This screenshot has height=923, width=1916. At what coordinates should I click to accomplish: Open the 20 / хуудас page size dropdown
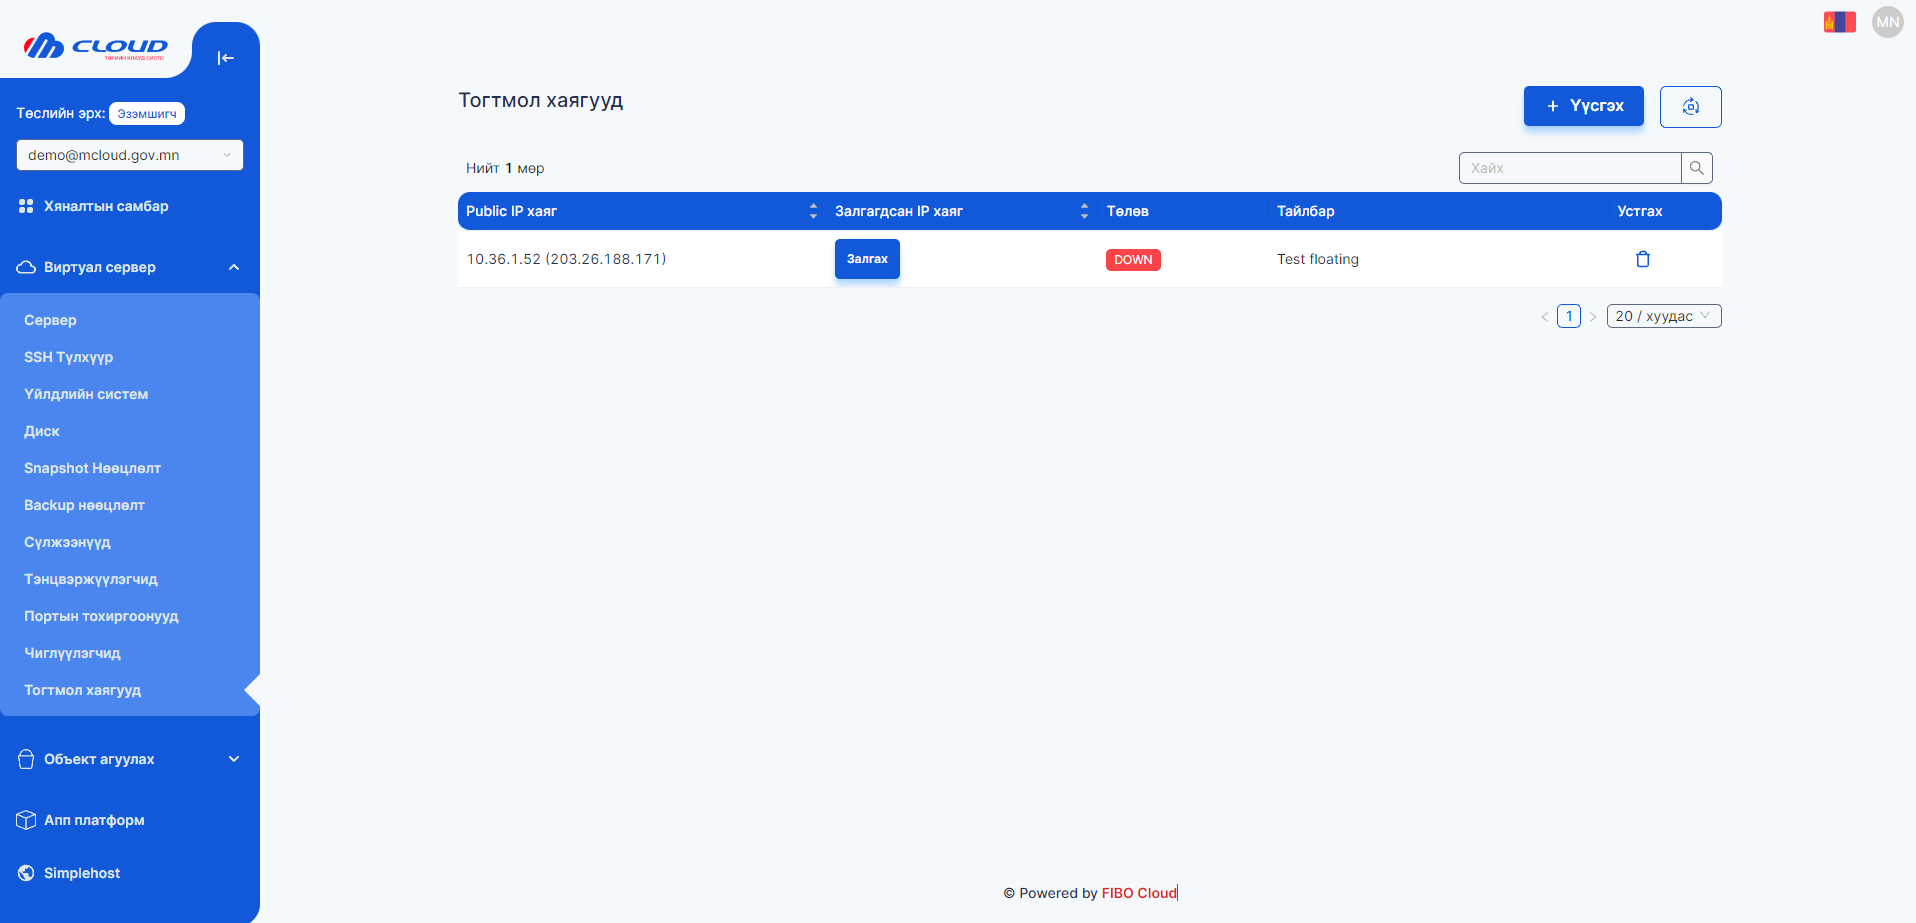(x=1663, y=316)
